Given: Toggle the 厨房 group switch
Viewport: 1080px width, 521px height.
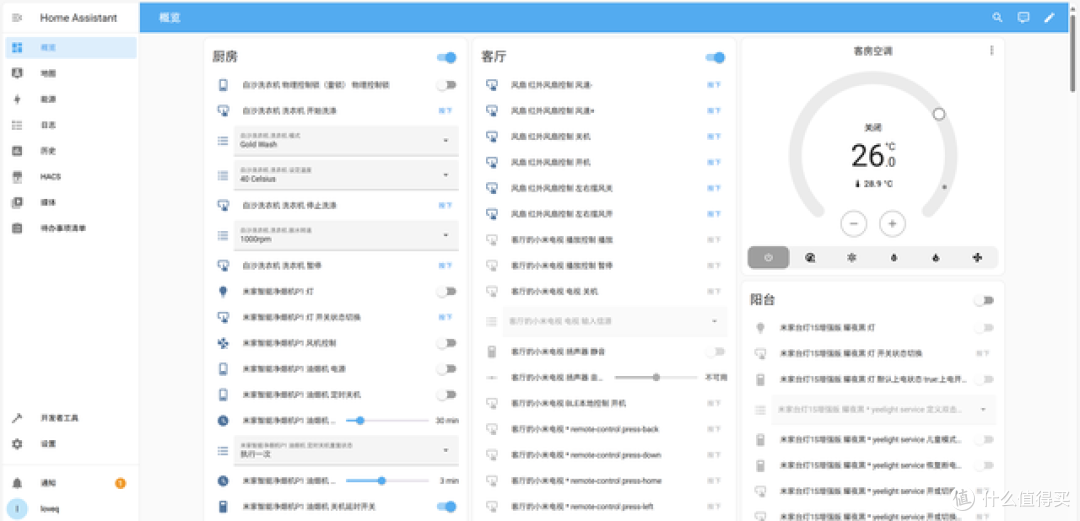Looking at the screenshot, I should [x=446, y=58].
